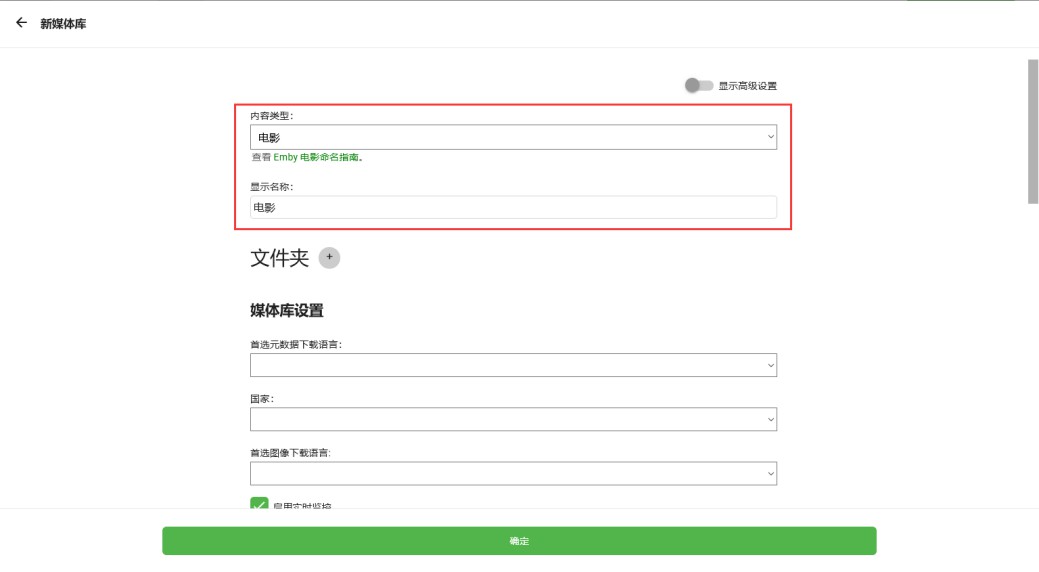
Task: Expand the 首选图像下载语言 dropdown
Action: [x=513, y=473]
